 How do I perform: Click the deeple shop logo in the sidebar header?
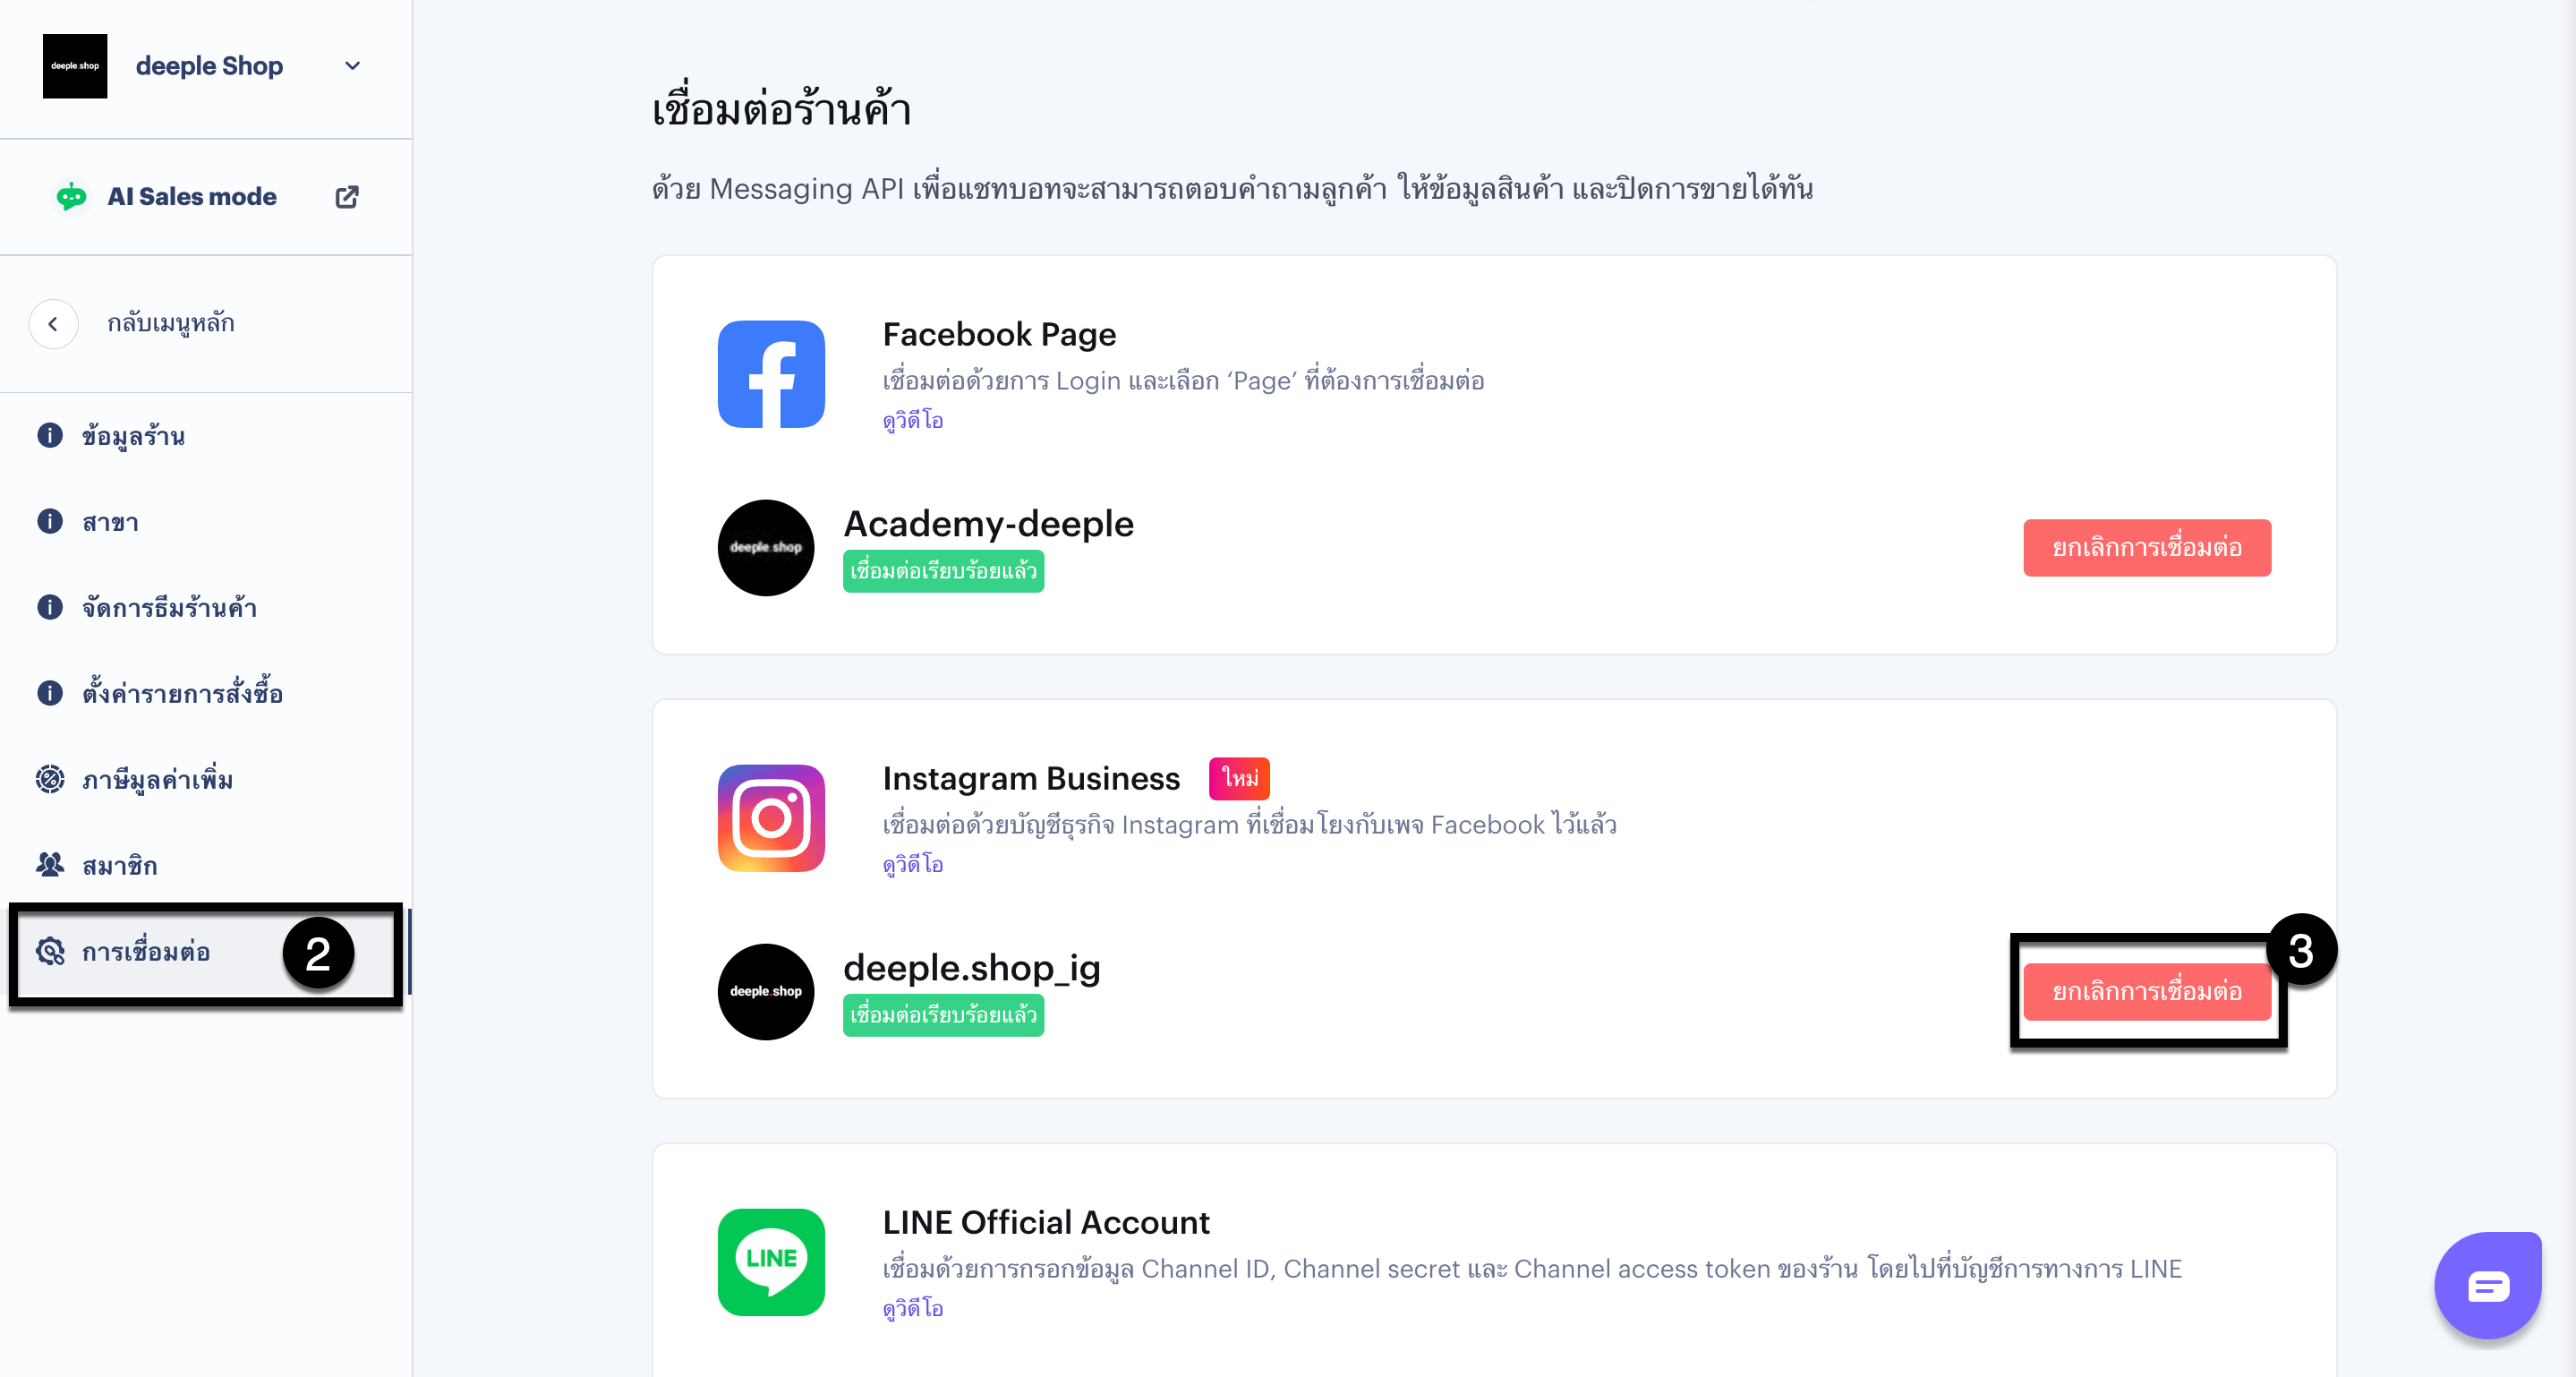[75, 66]
